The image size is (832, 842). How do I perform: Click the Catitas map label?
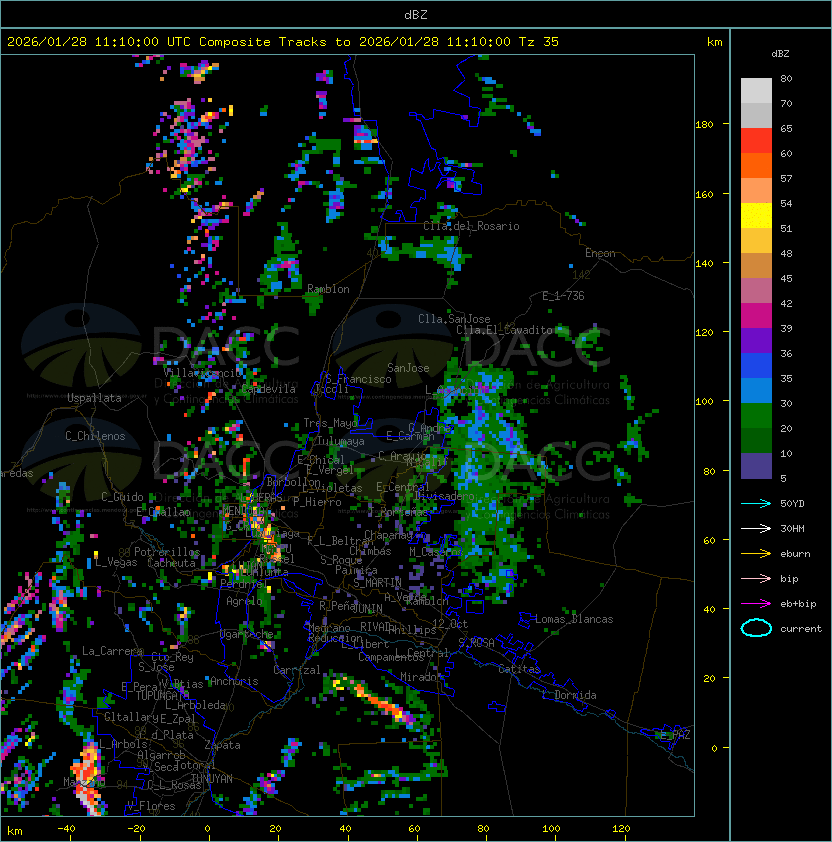519,669
